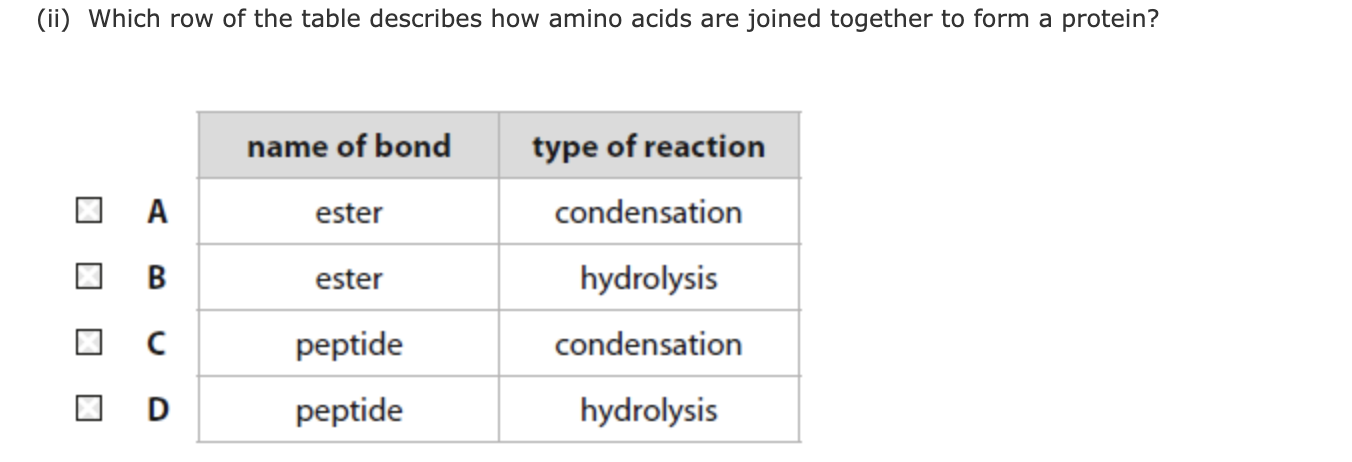Screen dimensions: 1352x462
Task: Click the letter D row label
Action: pyautogui.click(x=156, y=409)
